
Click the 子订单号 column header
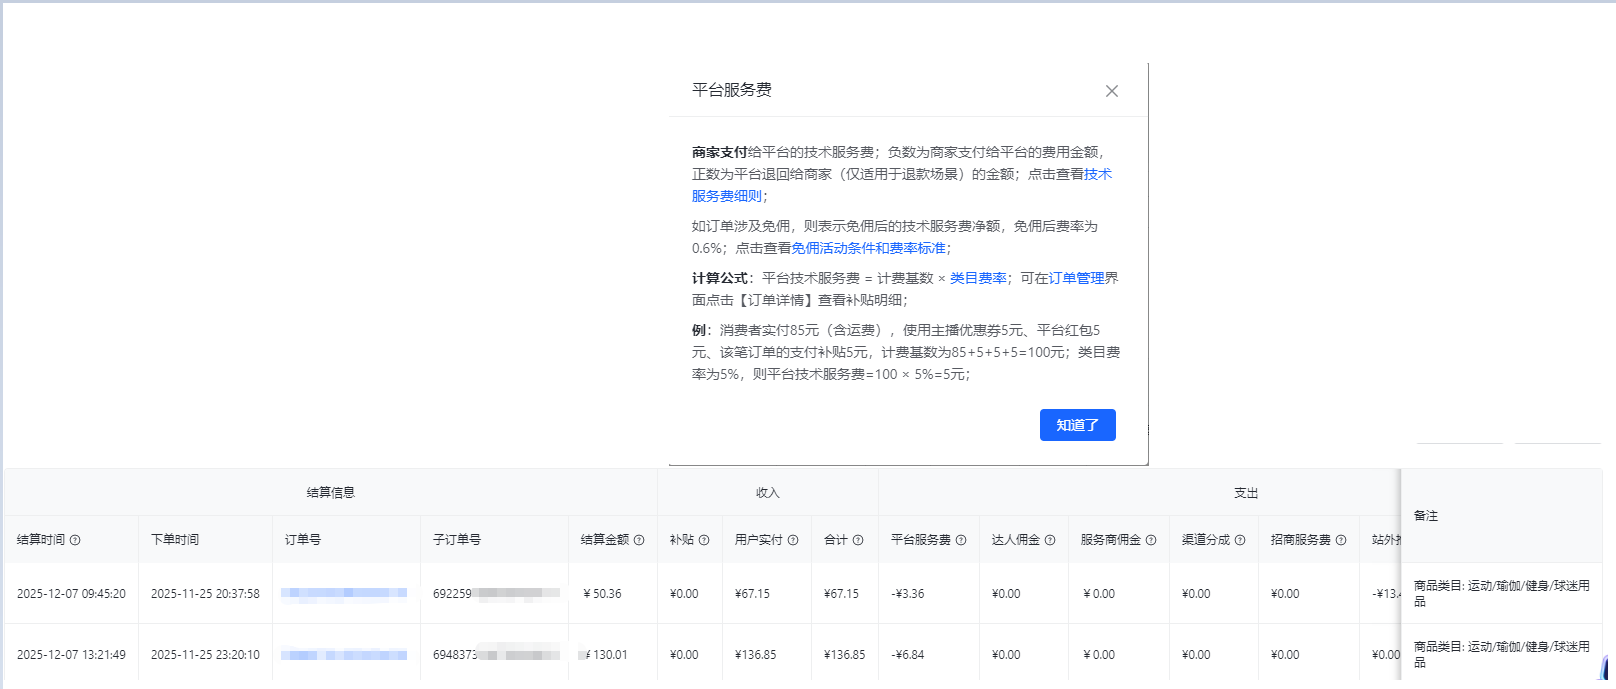(x=457, y=540)
